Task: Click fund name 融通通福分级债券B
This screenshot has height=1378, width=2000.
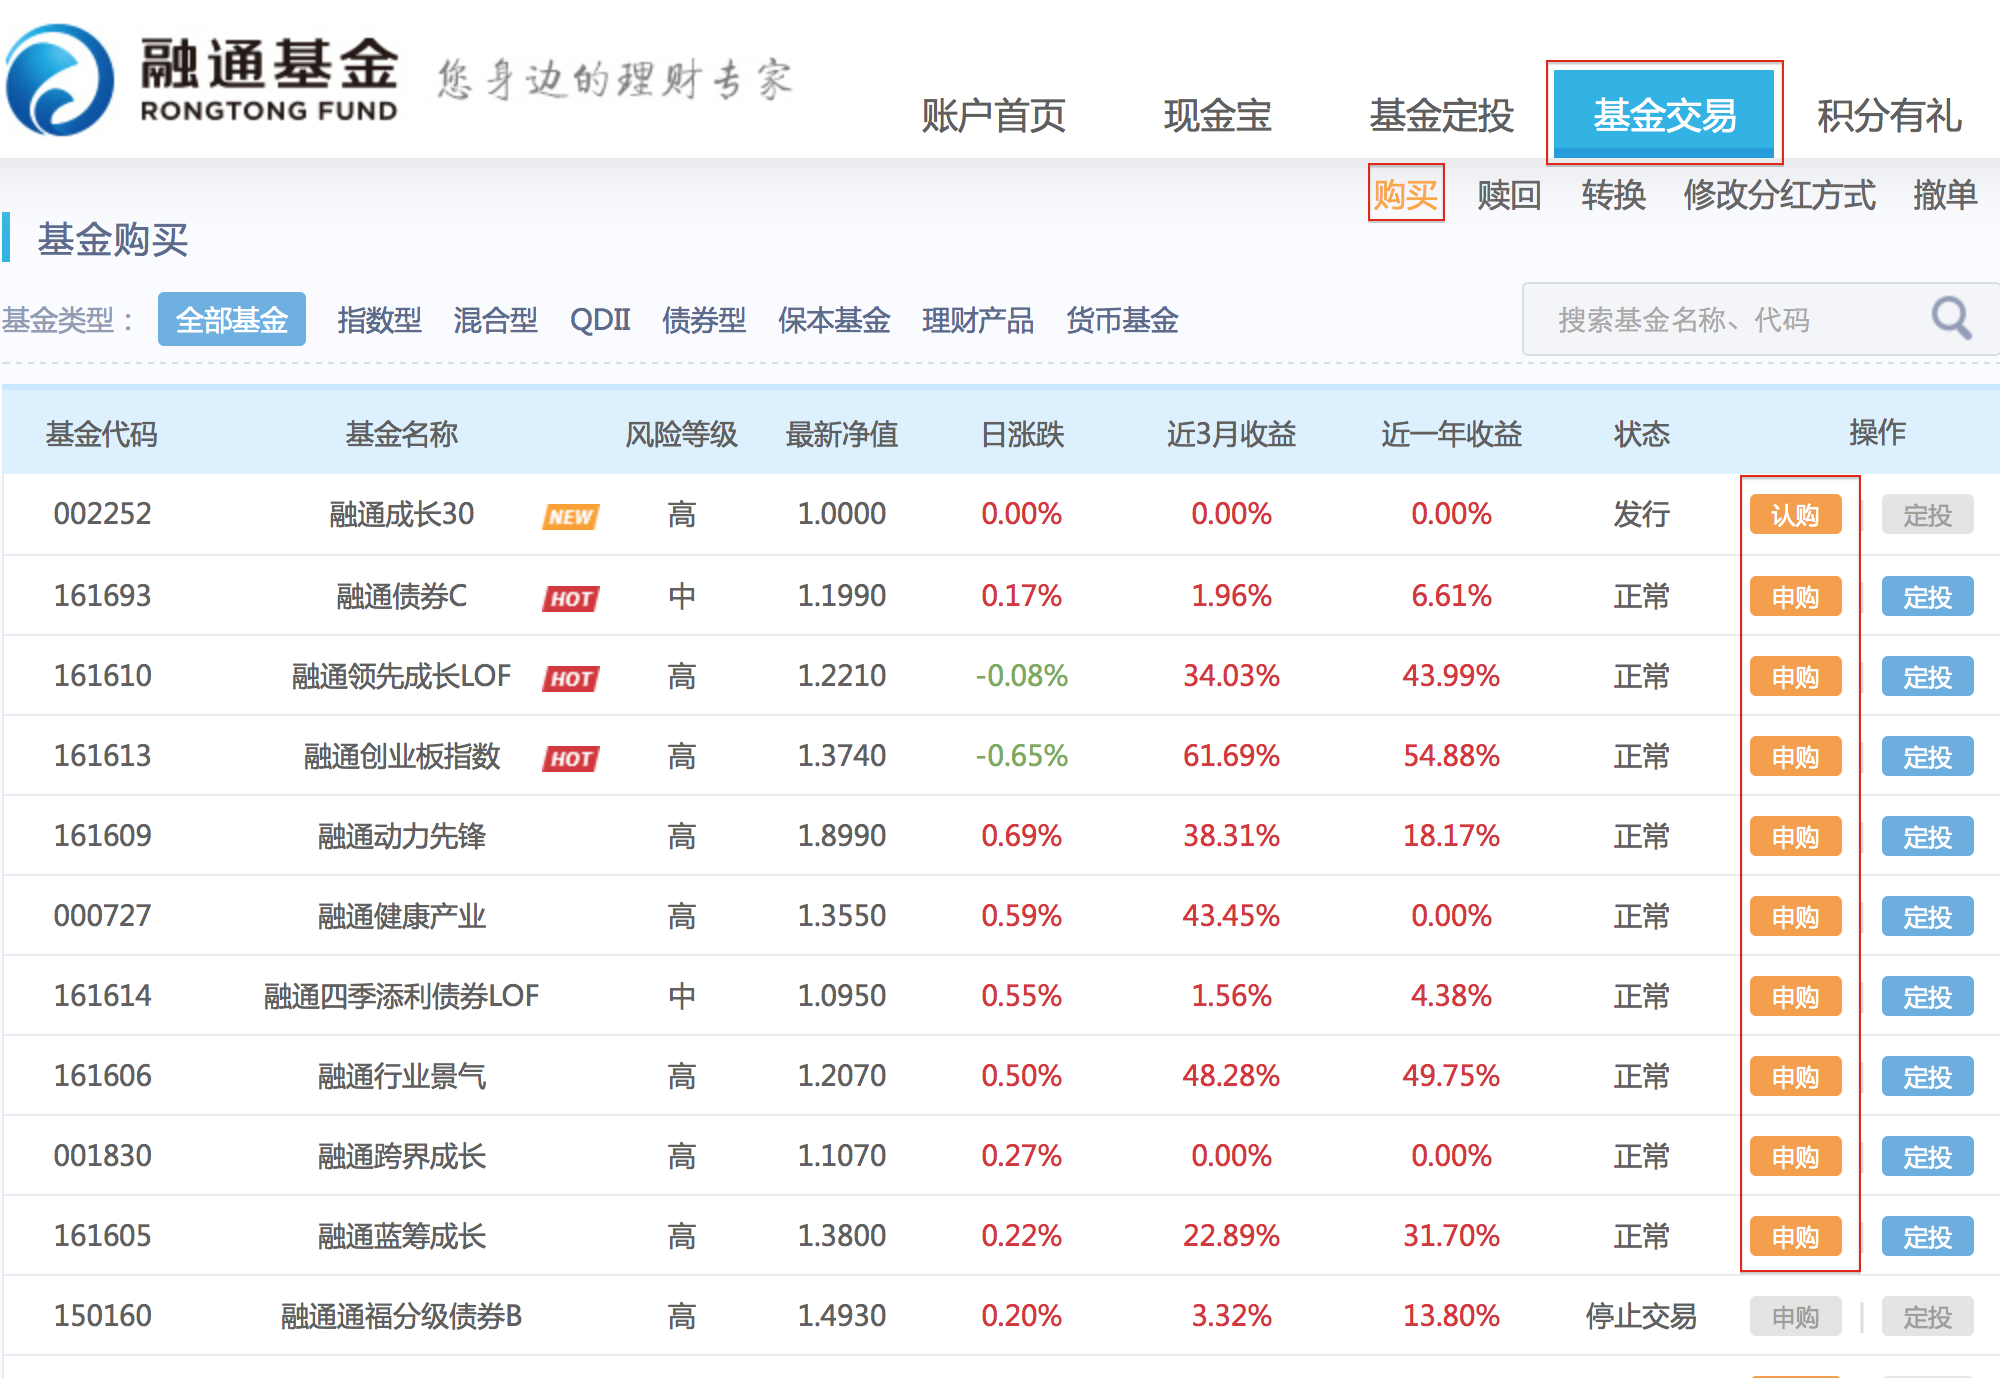Action: coord(402,1316)
